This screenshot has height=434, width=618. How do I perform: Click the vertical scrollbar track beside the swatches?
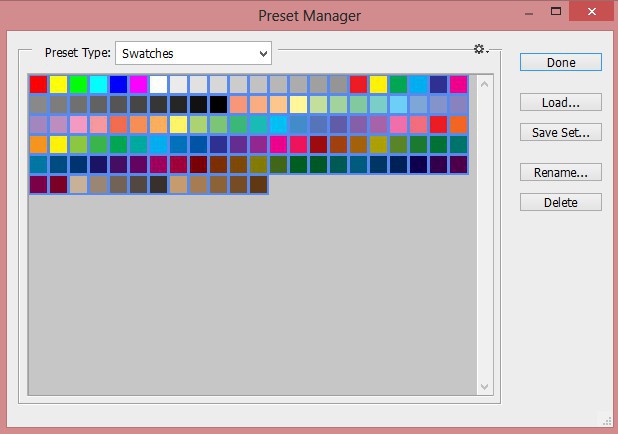coord(485,235)
